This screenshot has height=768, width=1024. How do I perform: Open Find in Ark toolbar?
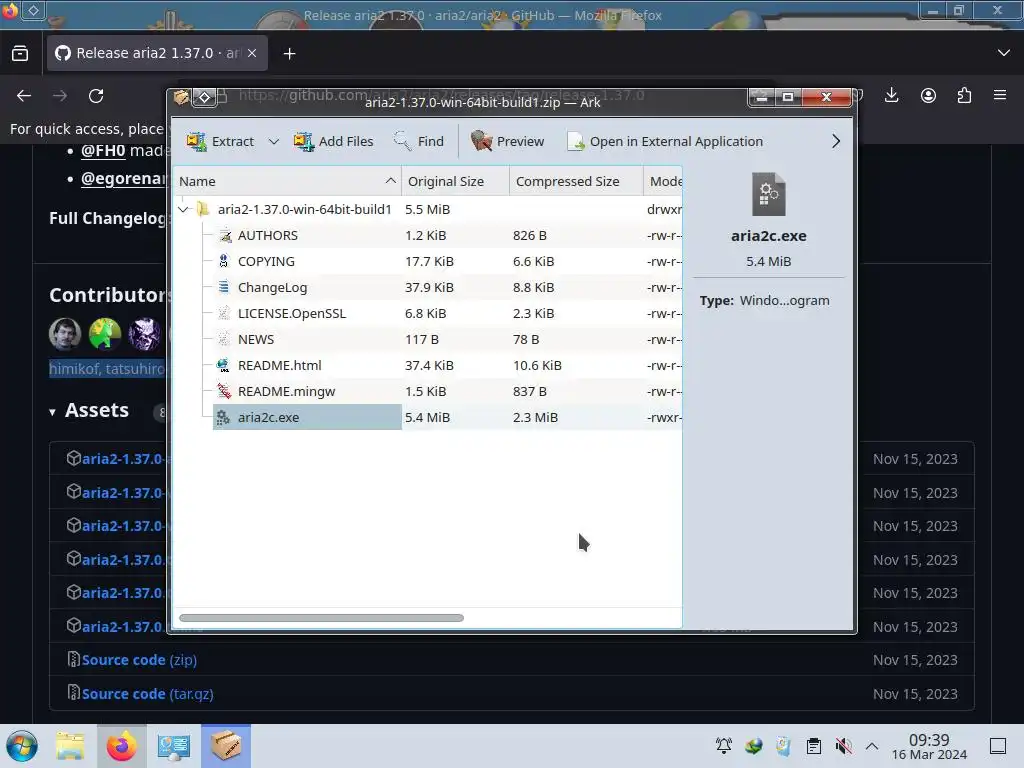point(419,141)
